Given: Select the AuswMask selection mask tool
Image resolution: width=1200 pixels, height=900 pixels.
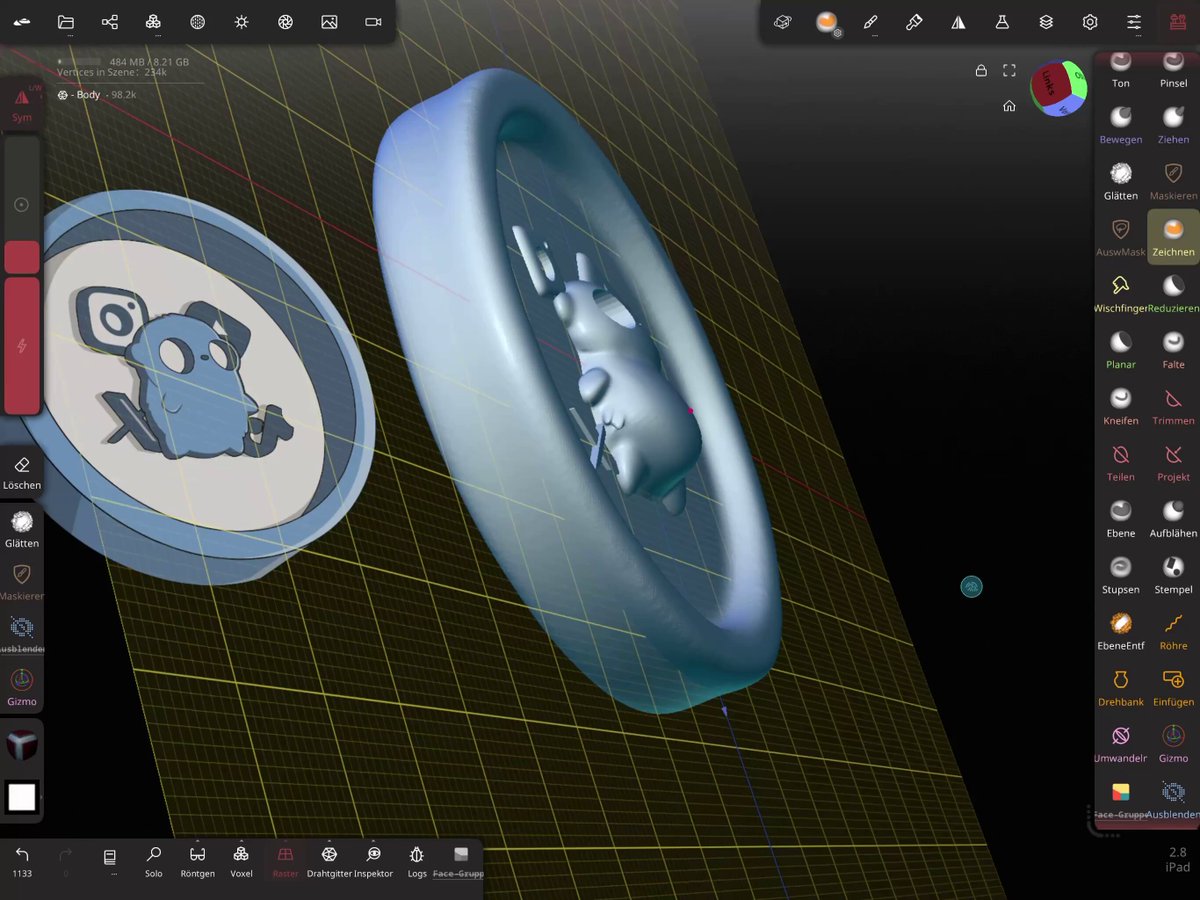Looking at the screenshot, I should click(x=1121, y=237).
